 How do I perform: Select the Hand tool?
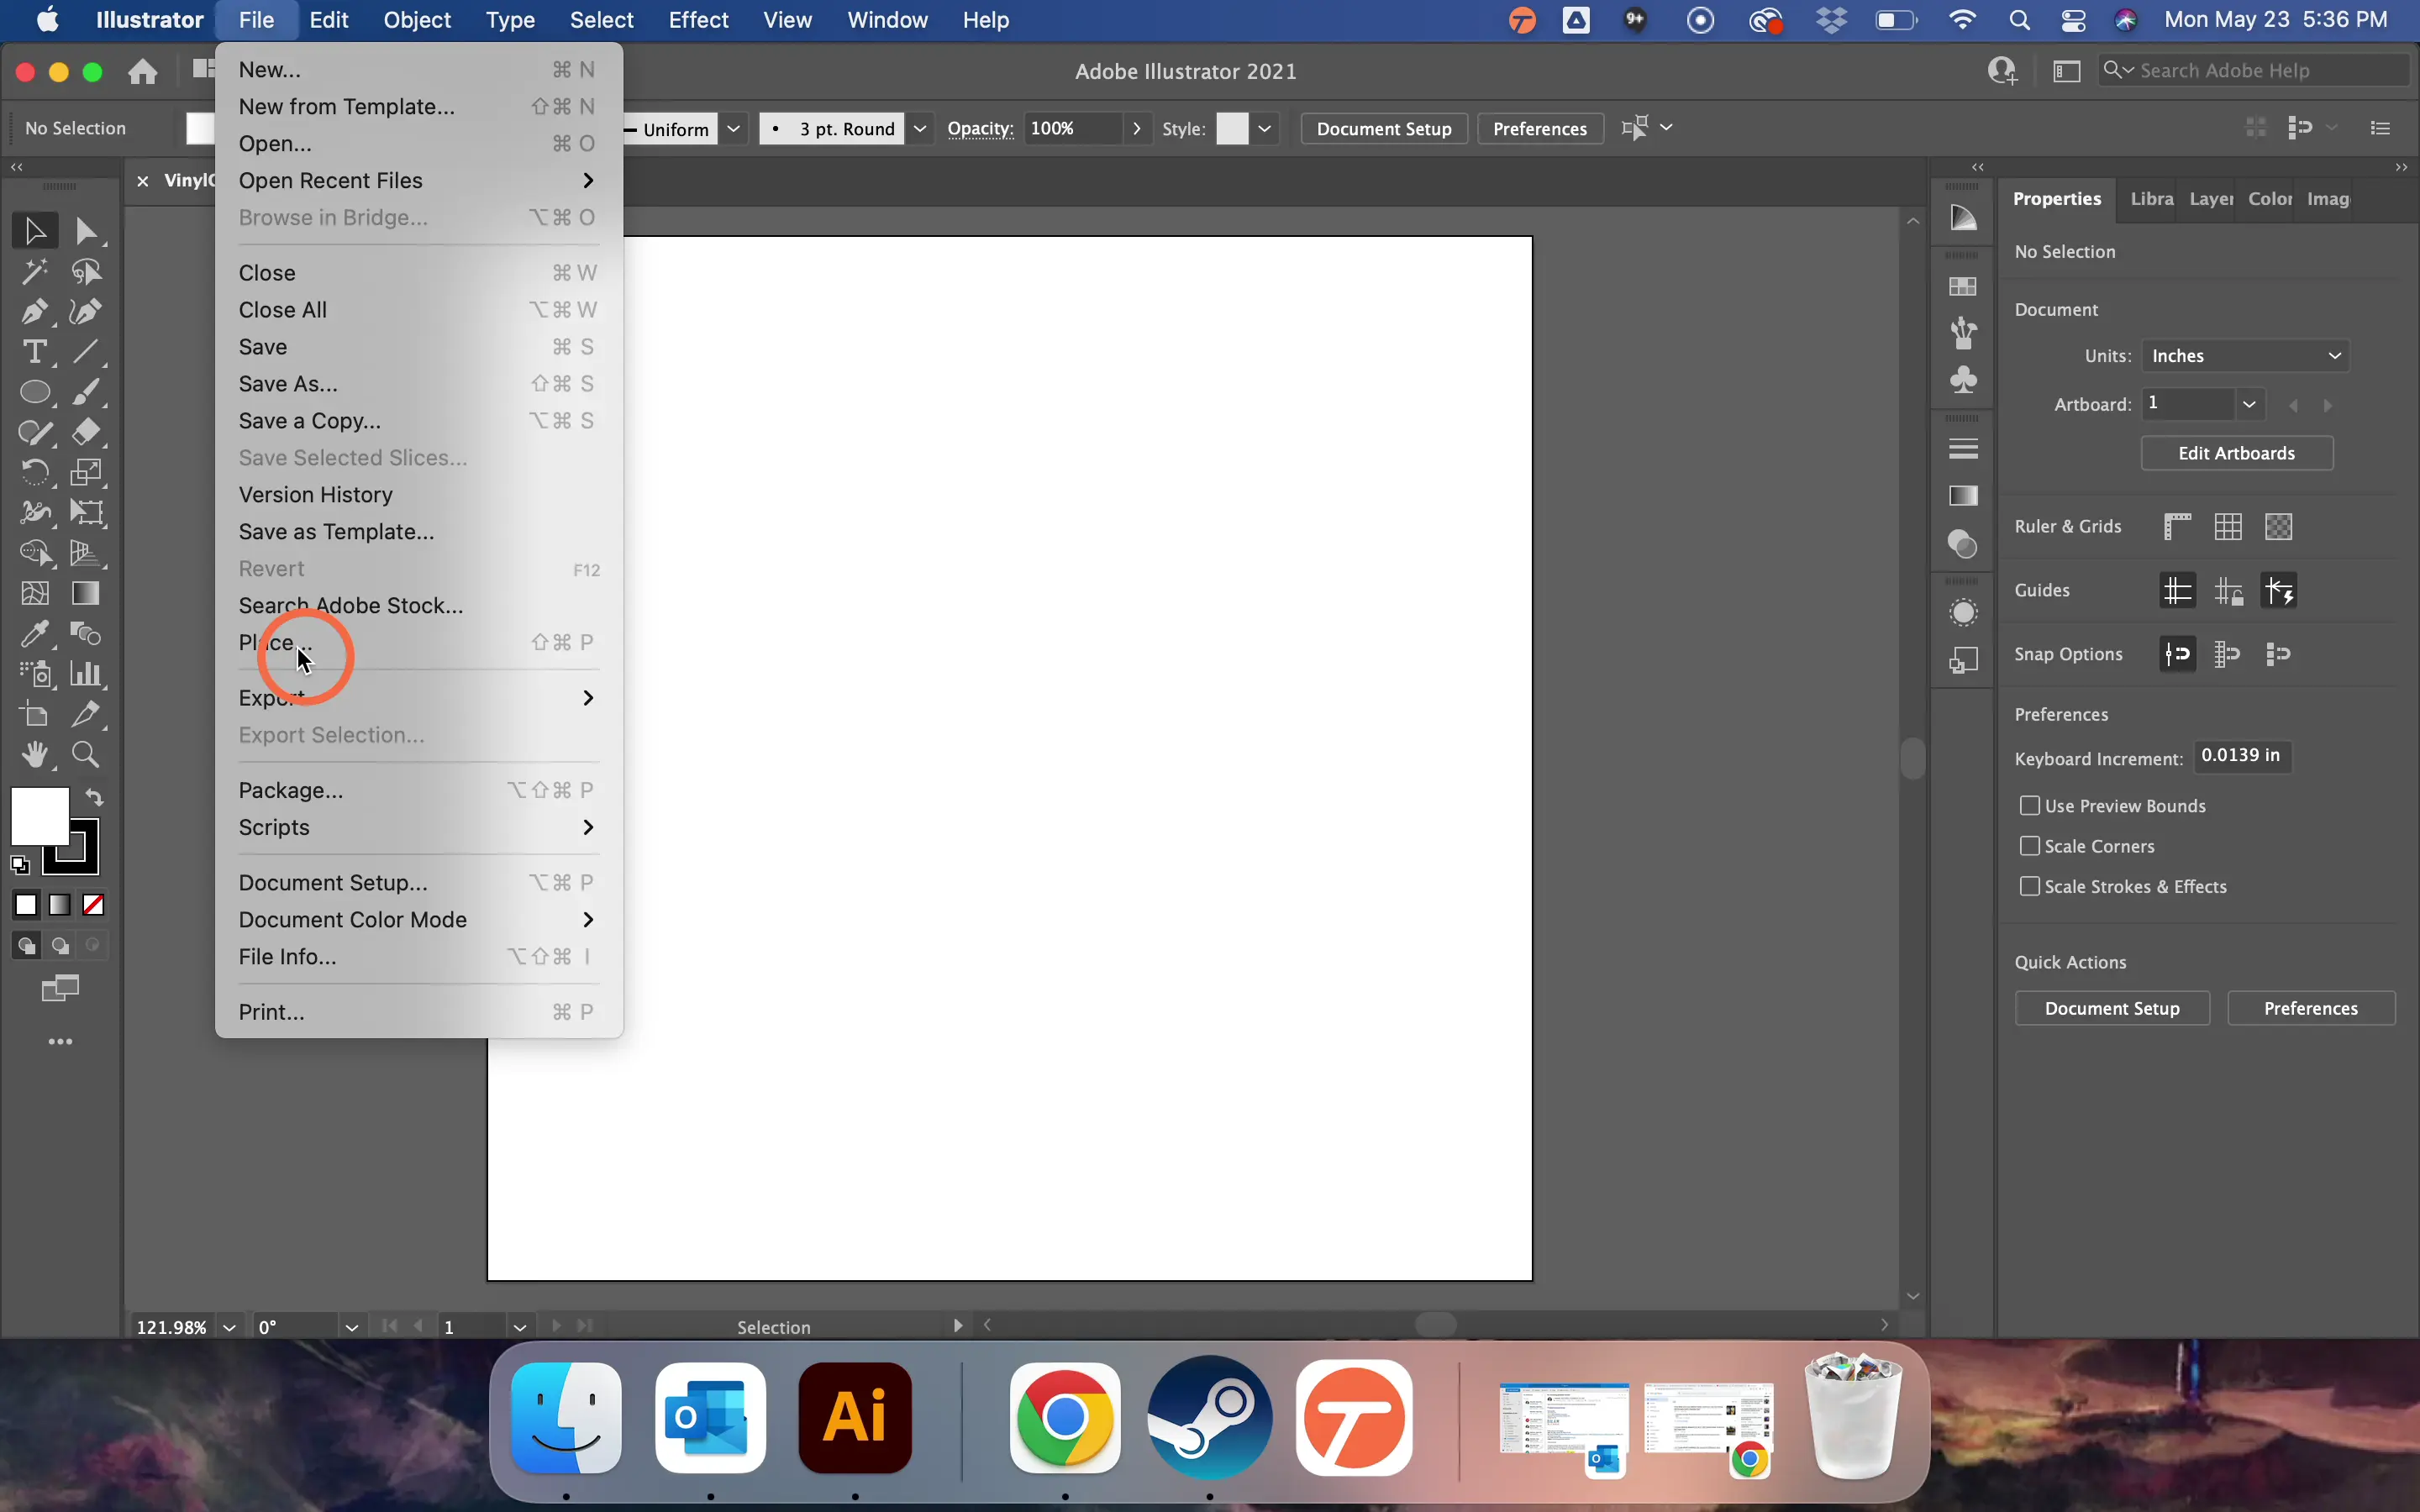(x=35, y=754)
